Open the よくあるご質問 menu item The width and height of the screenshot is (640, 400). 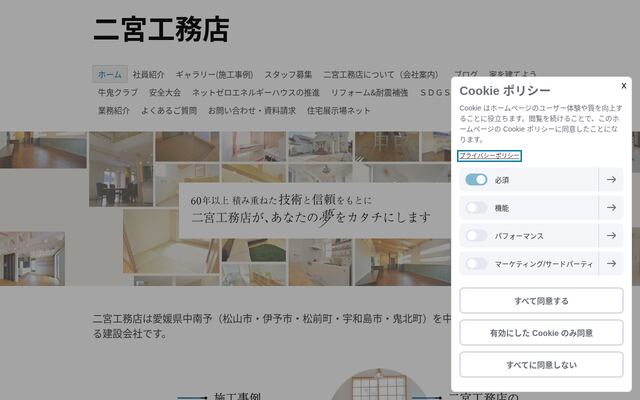169,111
